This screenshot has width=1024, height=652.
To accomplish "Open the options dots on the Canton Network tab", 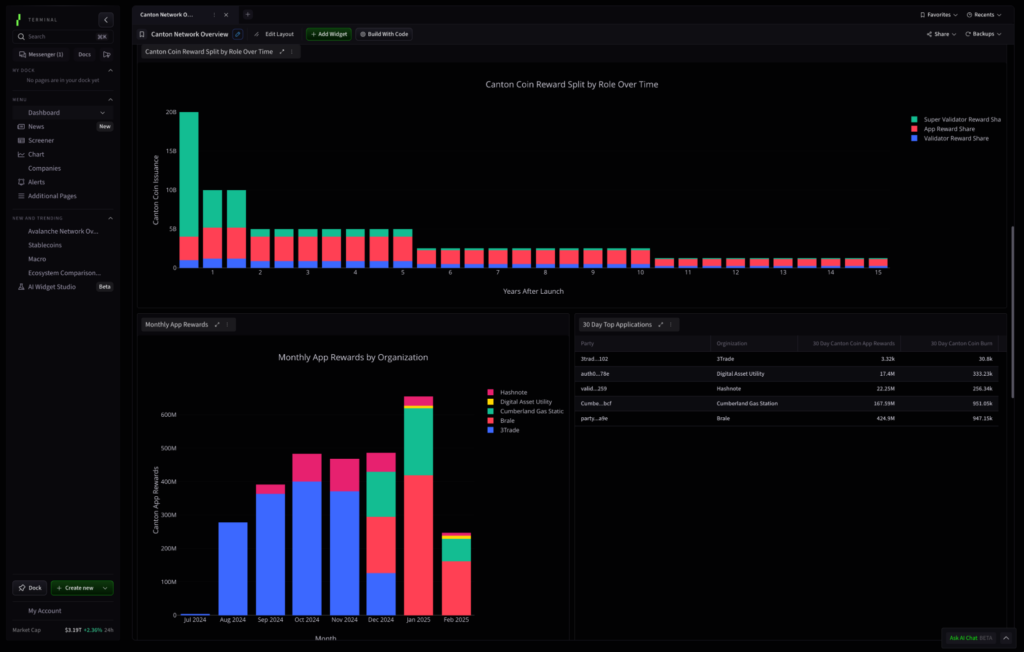I will [x=214, y=14].
